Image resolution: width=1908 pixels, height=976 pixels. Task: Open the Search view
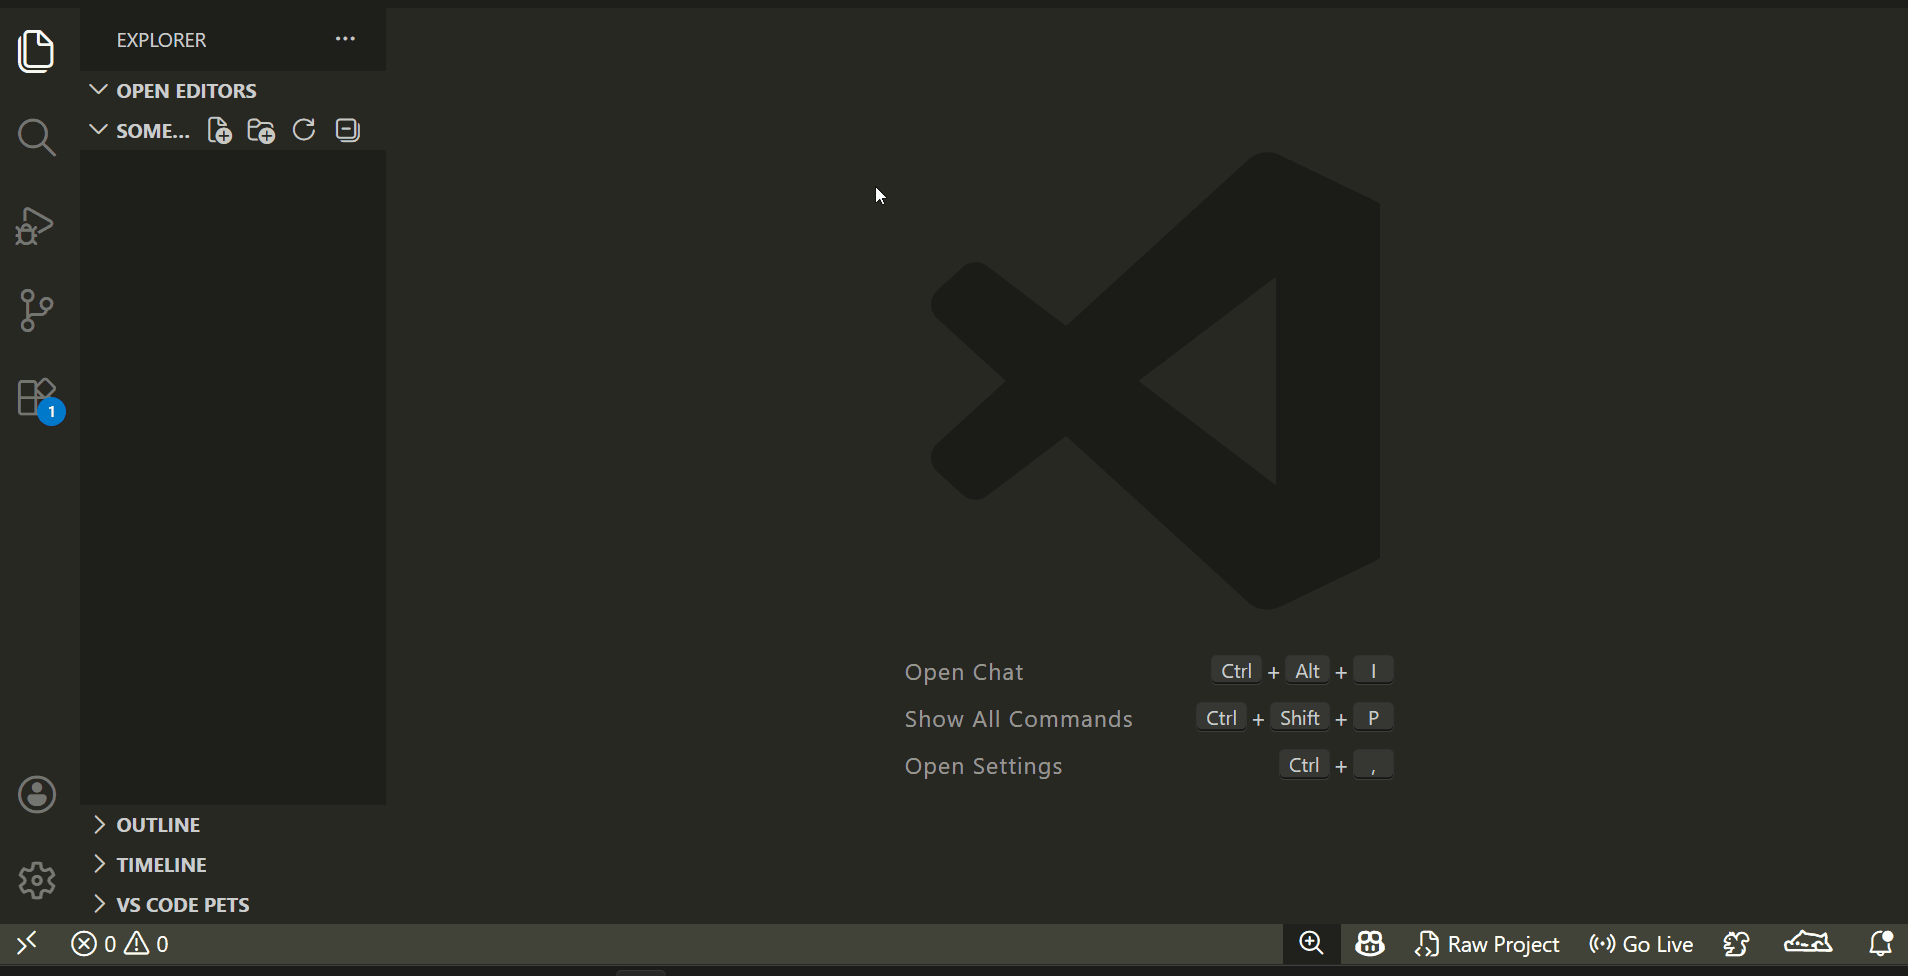(x=36, y=137)
